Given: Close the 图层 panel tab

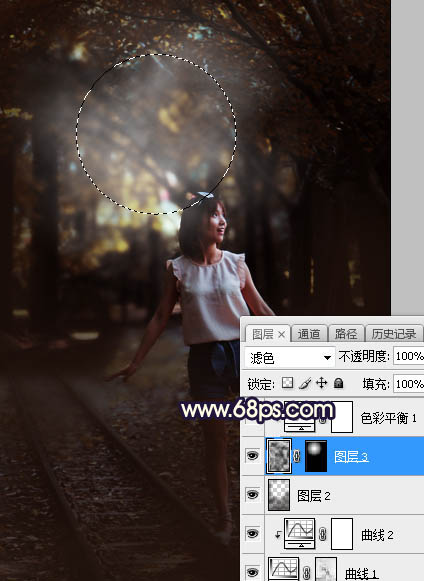Looking at the screenshot, I should [282, 335].
